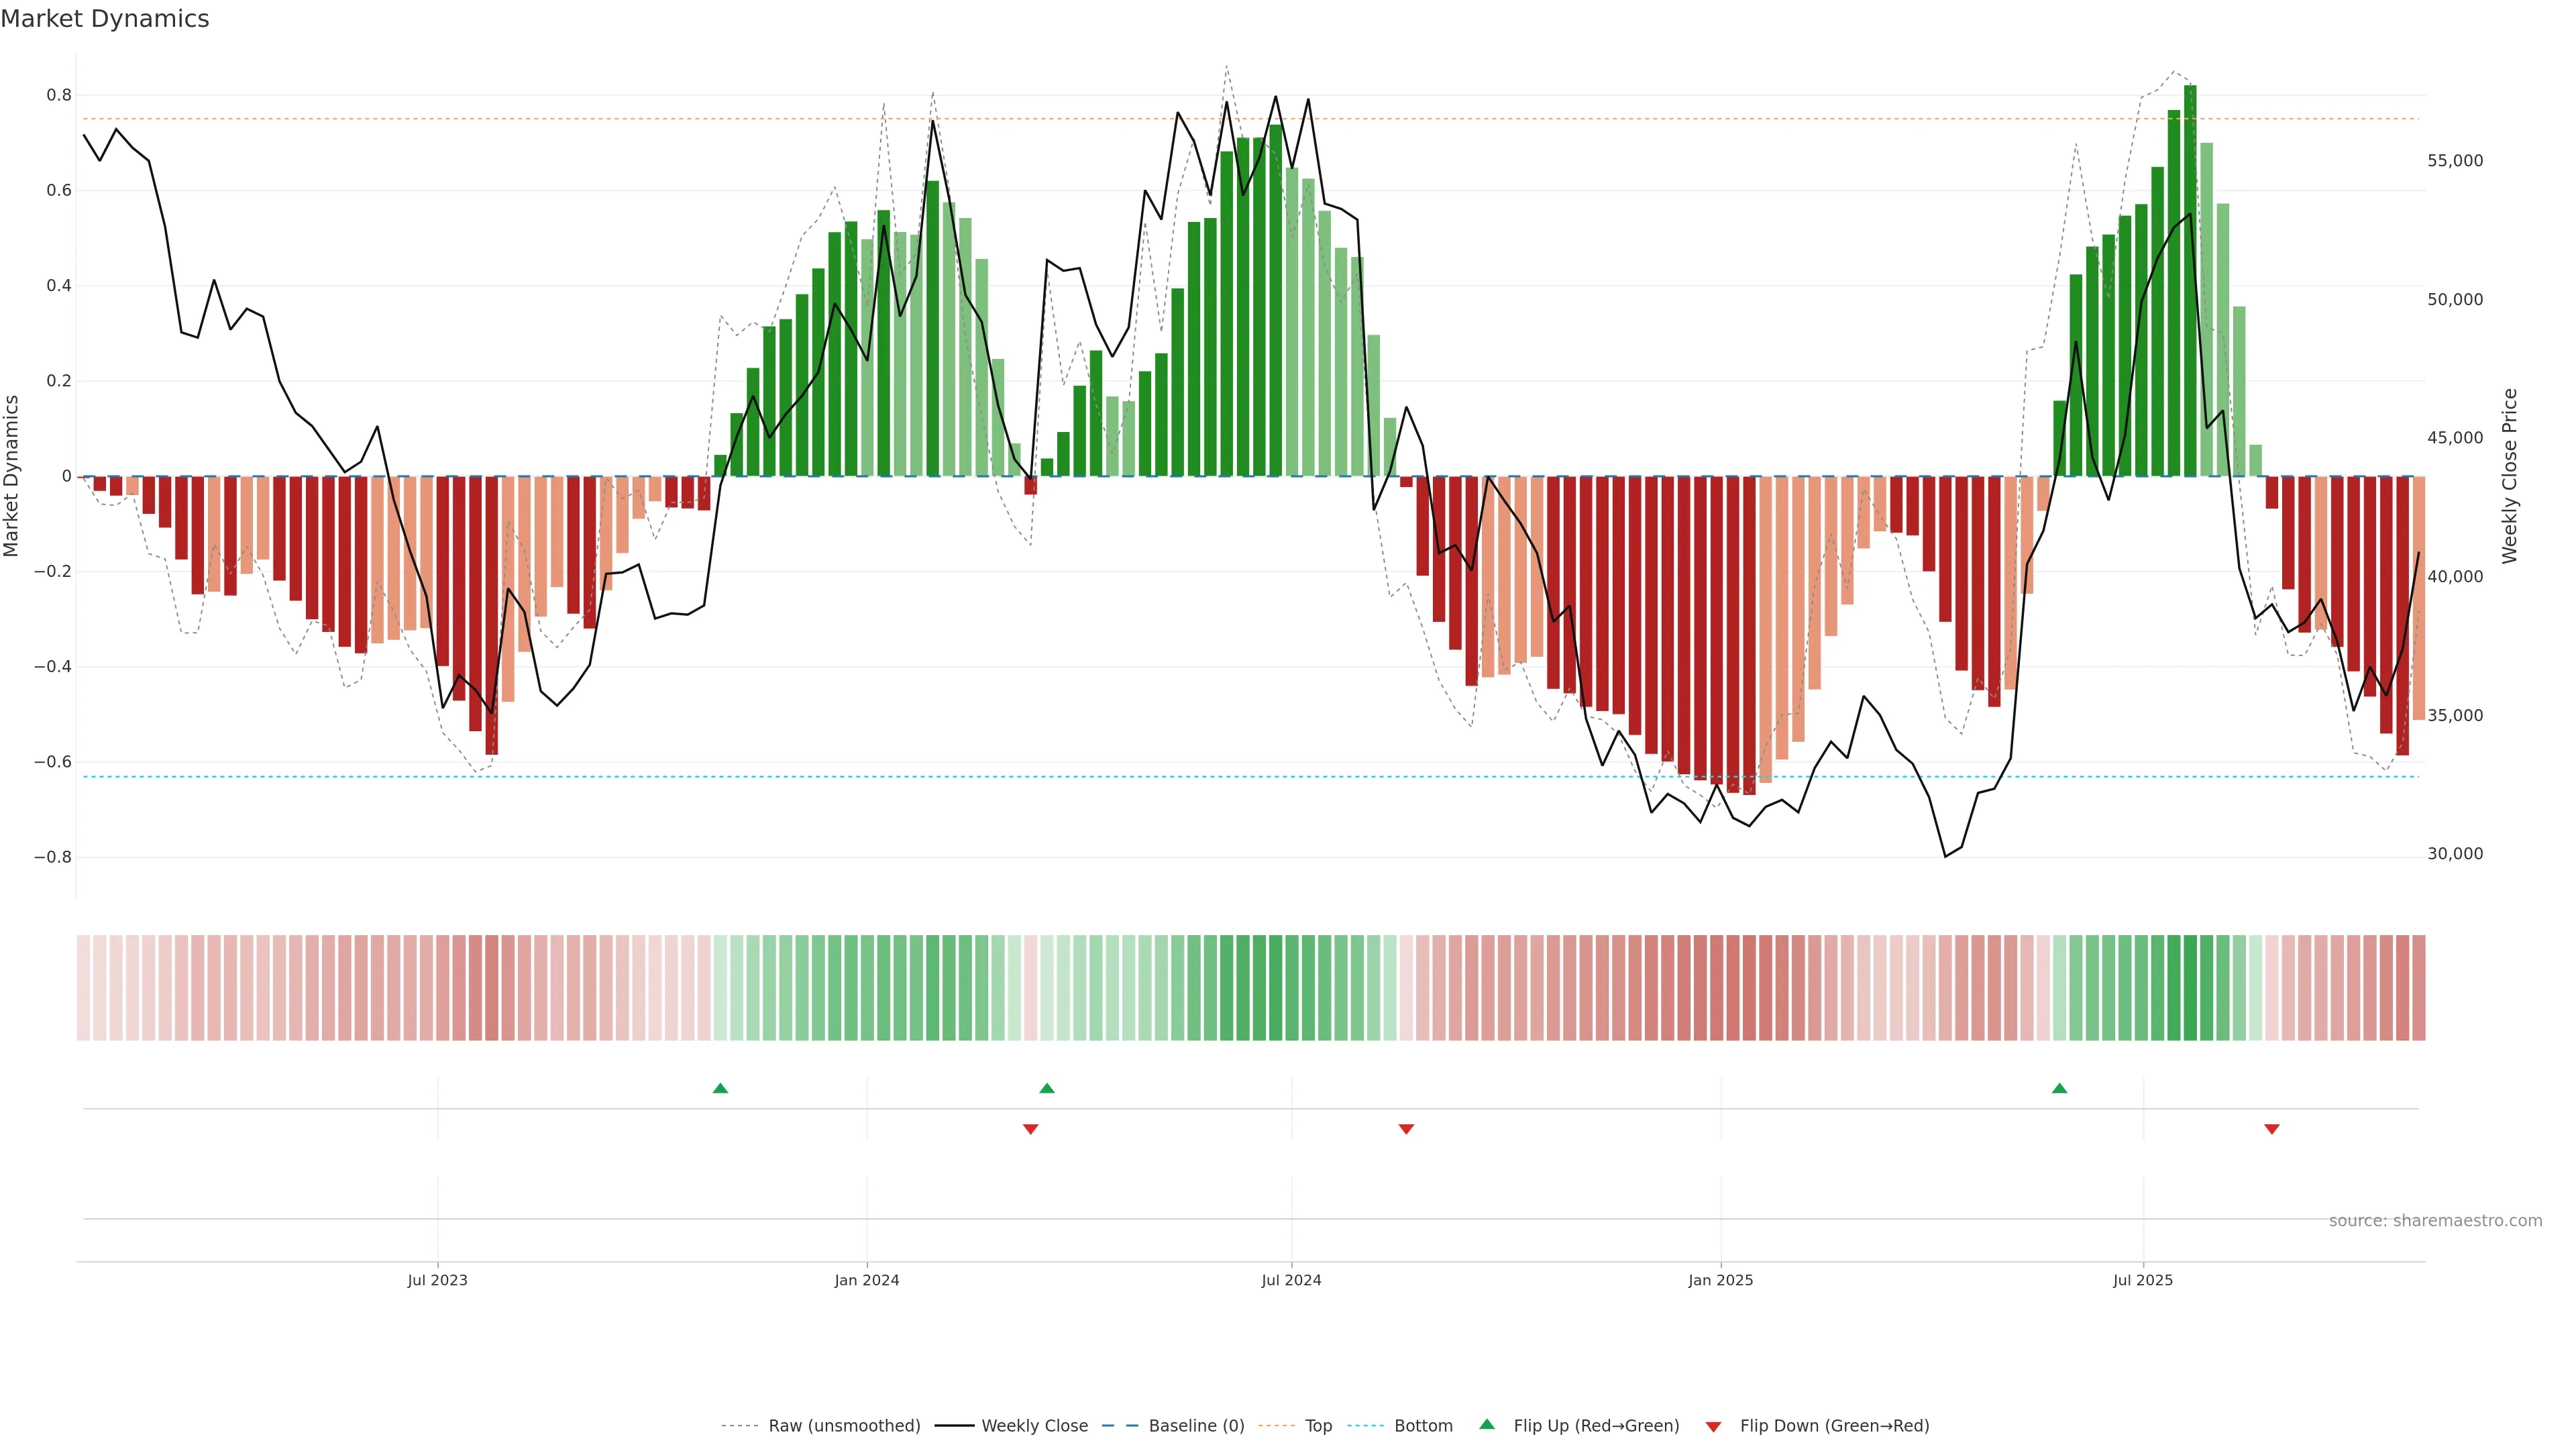Click the first green flip-up marker near Nov 2023
This screenshot has height=1449, width=2576.
pos(720,1088)
